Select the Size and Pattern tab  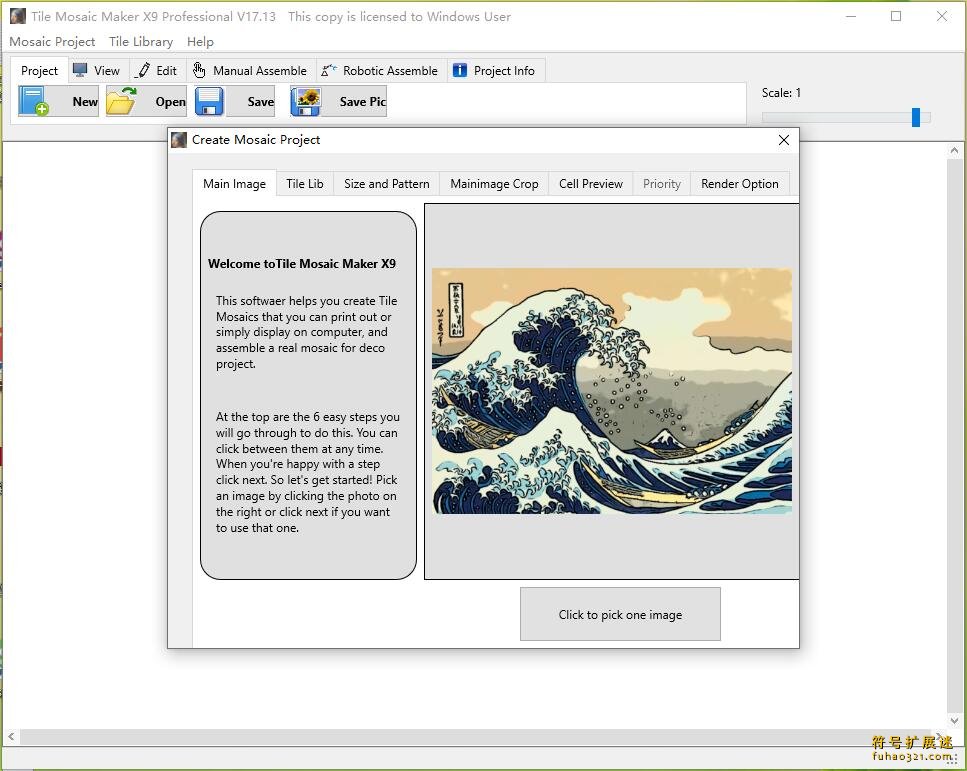pyautogui.click(x=386, y=184)
